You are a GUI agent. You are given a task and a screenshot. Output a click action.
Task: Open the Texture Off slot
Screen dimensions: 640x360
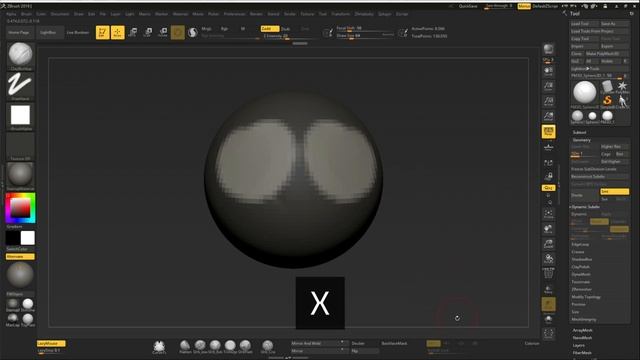pos(20,147)
